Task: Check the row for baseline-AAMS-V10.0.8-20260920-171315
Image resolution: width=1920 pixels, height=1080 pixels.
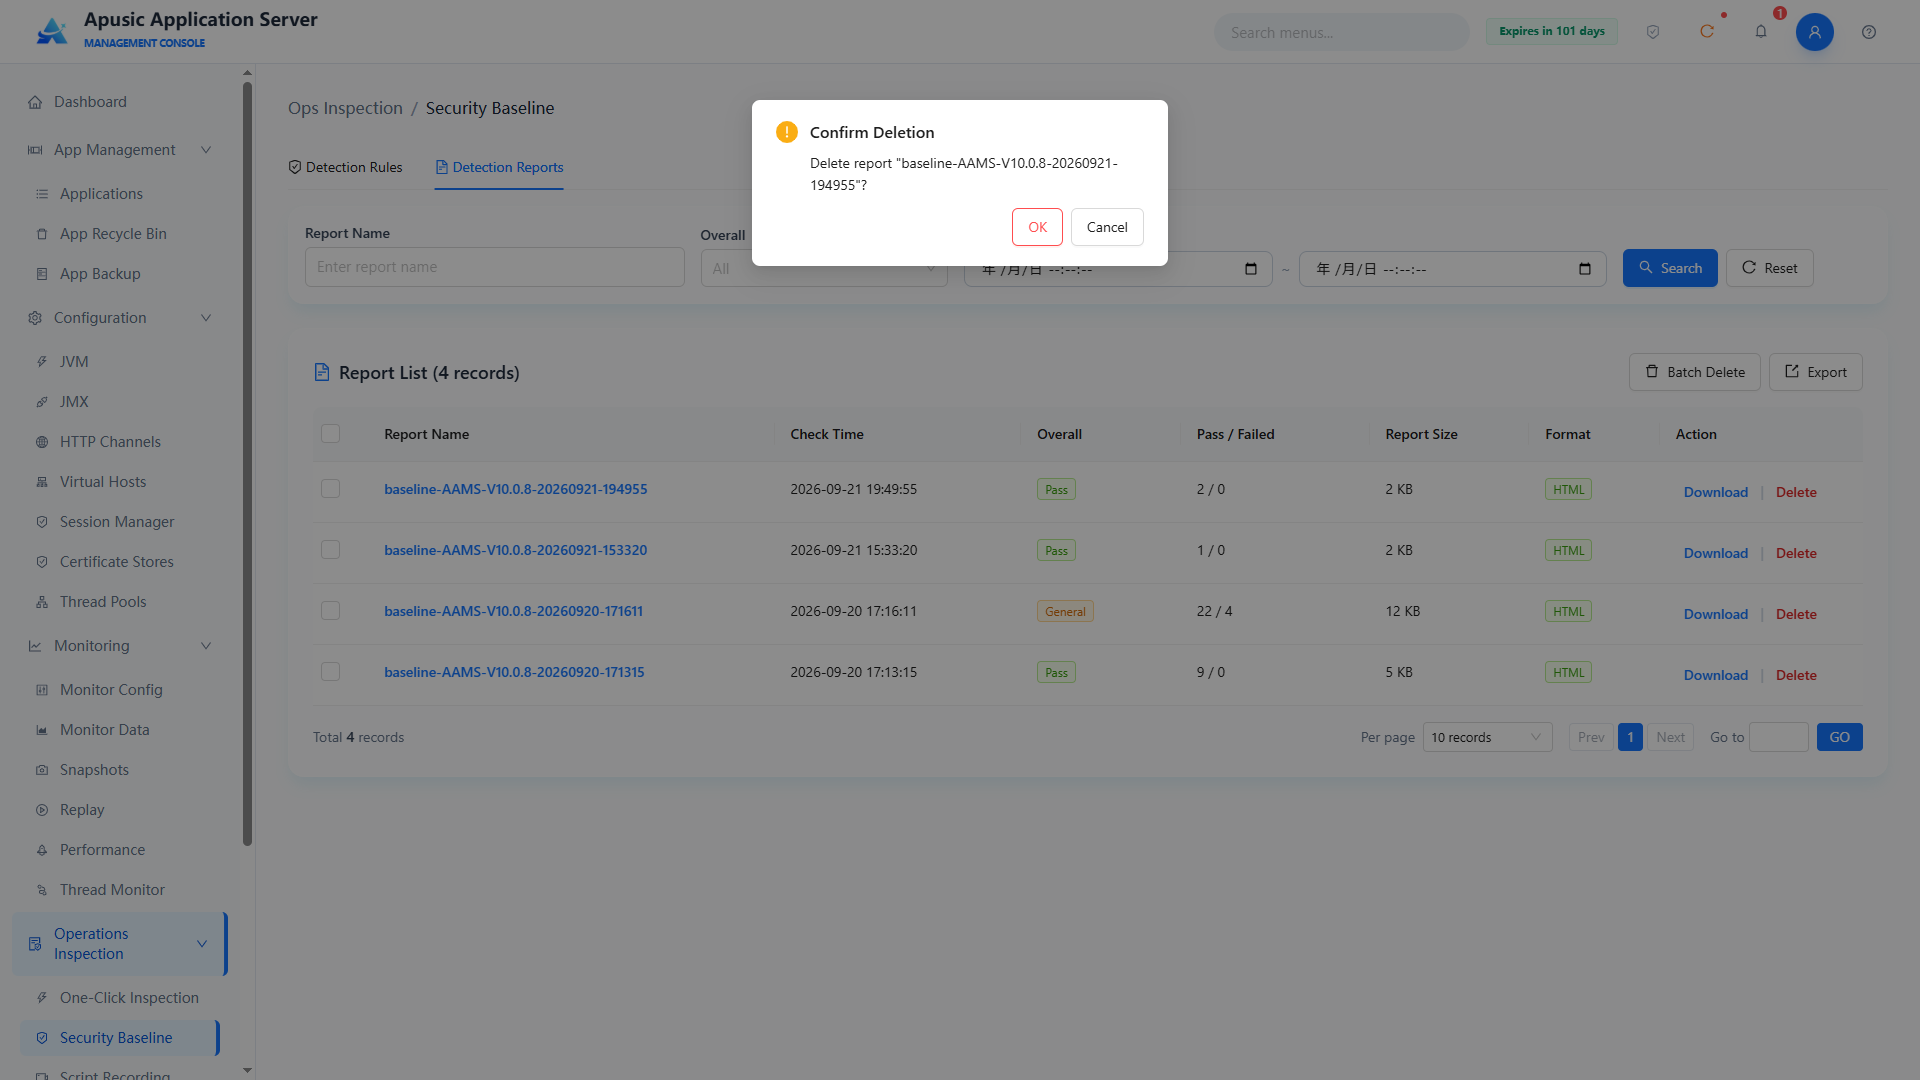Action: pyautogui.click(x=331, y=672)
